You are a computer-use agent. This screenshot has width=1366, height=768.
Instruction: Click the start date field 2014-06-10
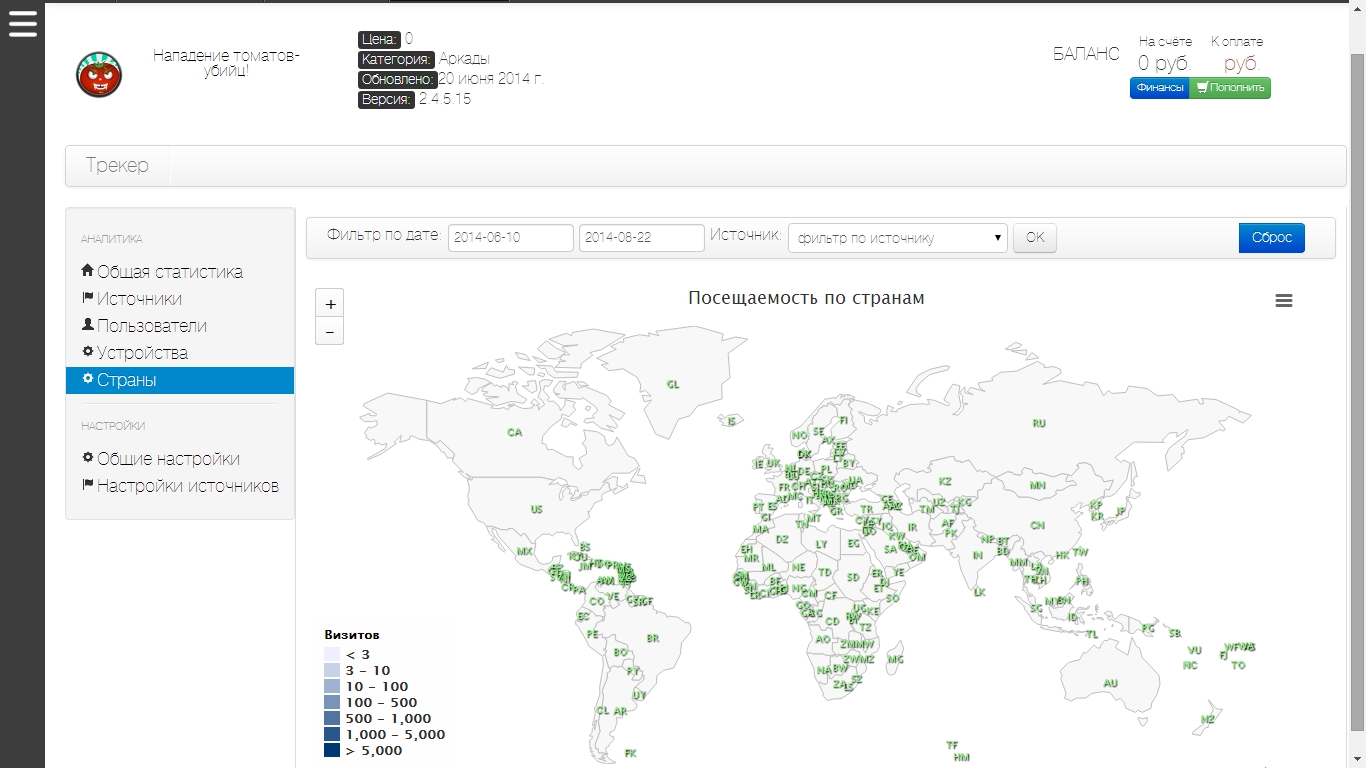click(510, 238)
